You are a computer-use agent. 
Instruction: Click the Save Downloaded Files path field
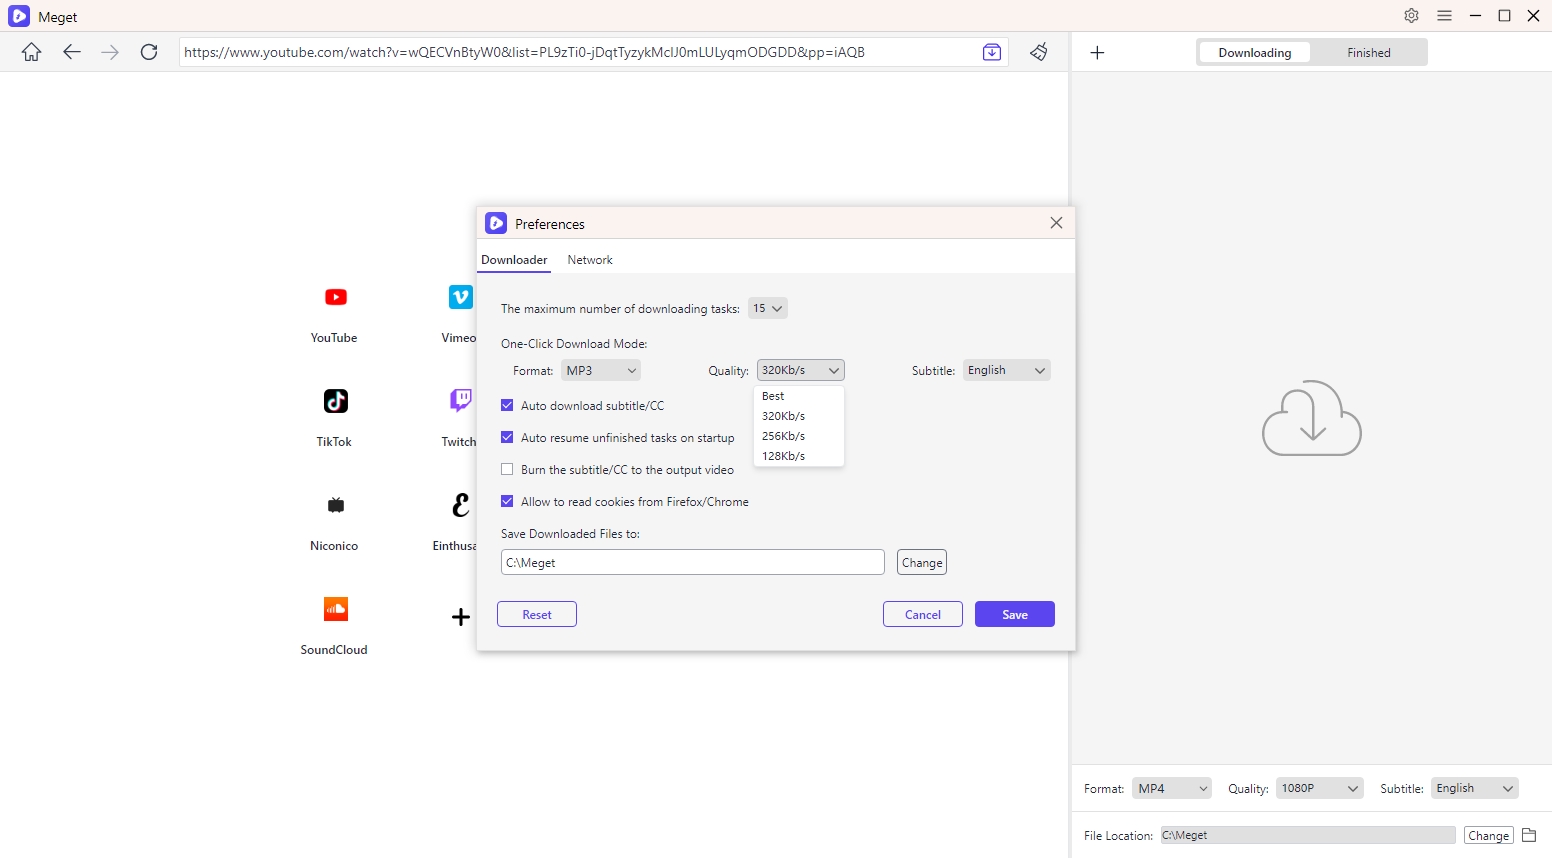[693, 562]
